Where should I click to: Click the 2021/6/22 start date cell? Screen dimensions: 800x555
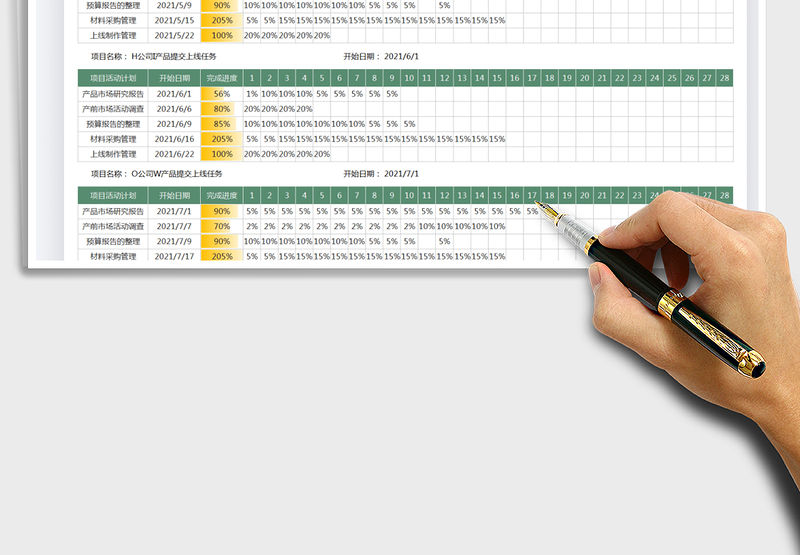click(174, 154)
